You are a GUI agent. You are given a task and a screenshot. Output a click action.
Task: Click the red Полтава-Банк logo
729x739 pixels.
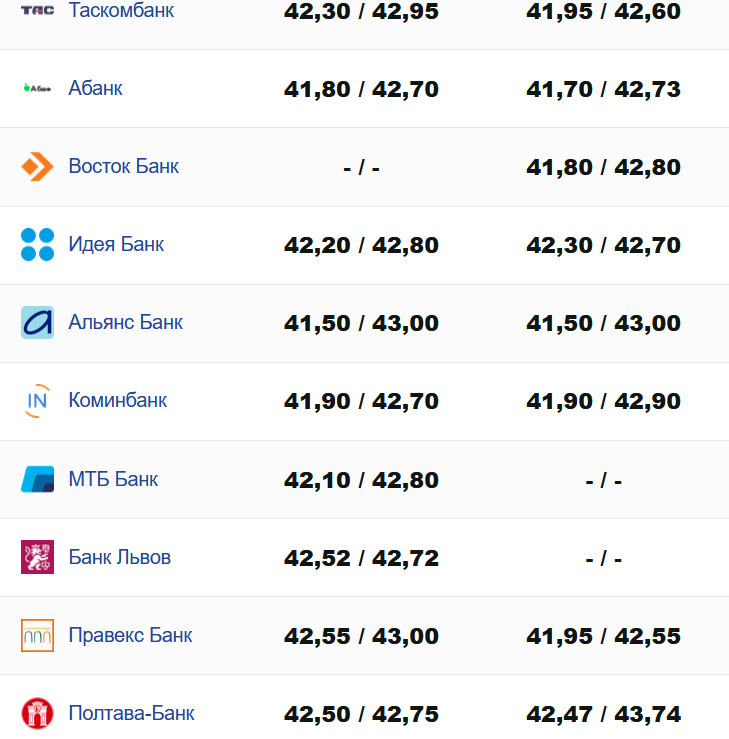(37, 713)
